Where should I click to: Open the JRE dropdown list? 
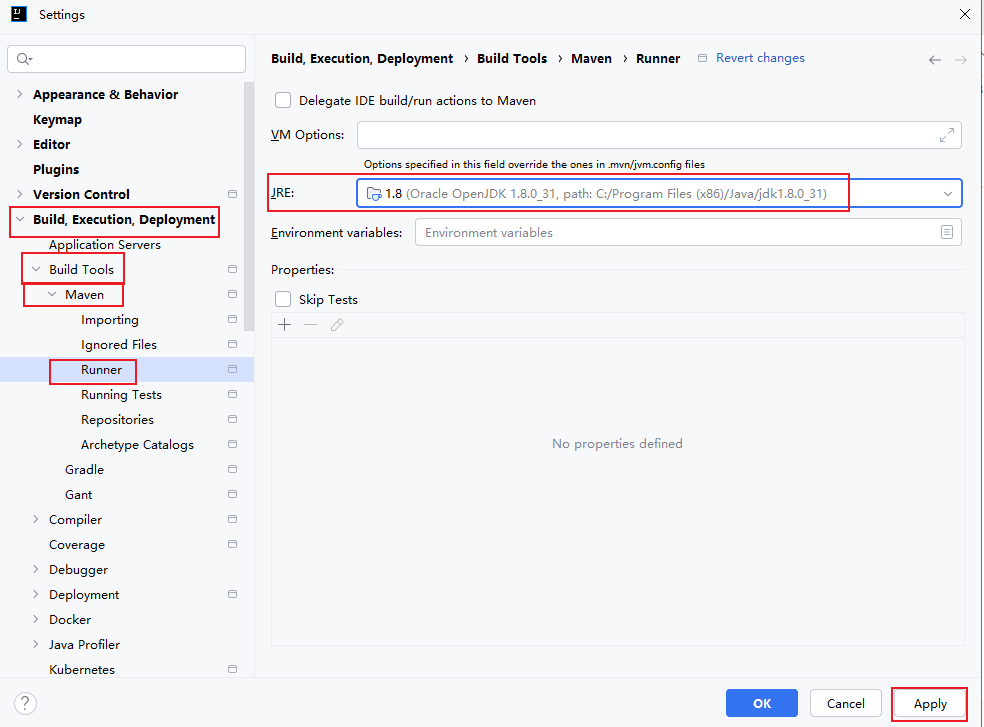948,194
